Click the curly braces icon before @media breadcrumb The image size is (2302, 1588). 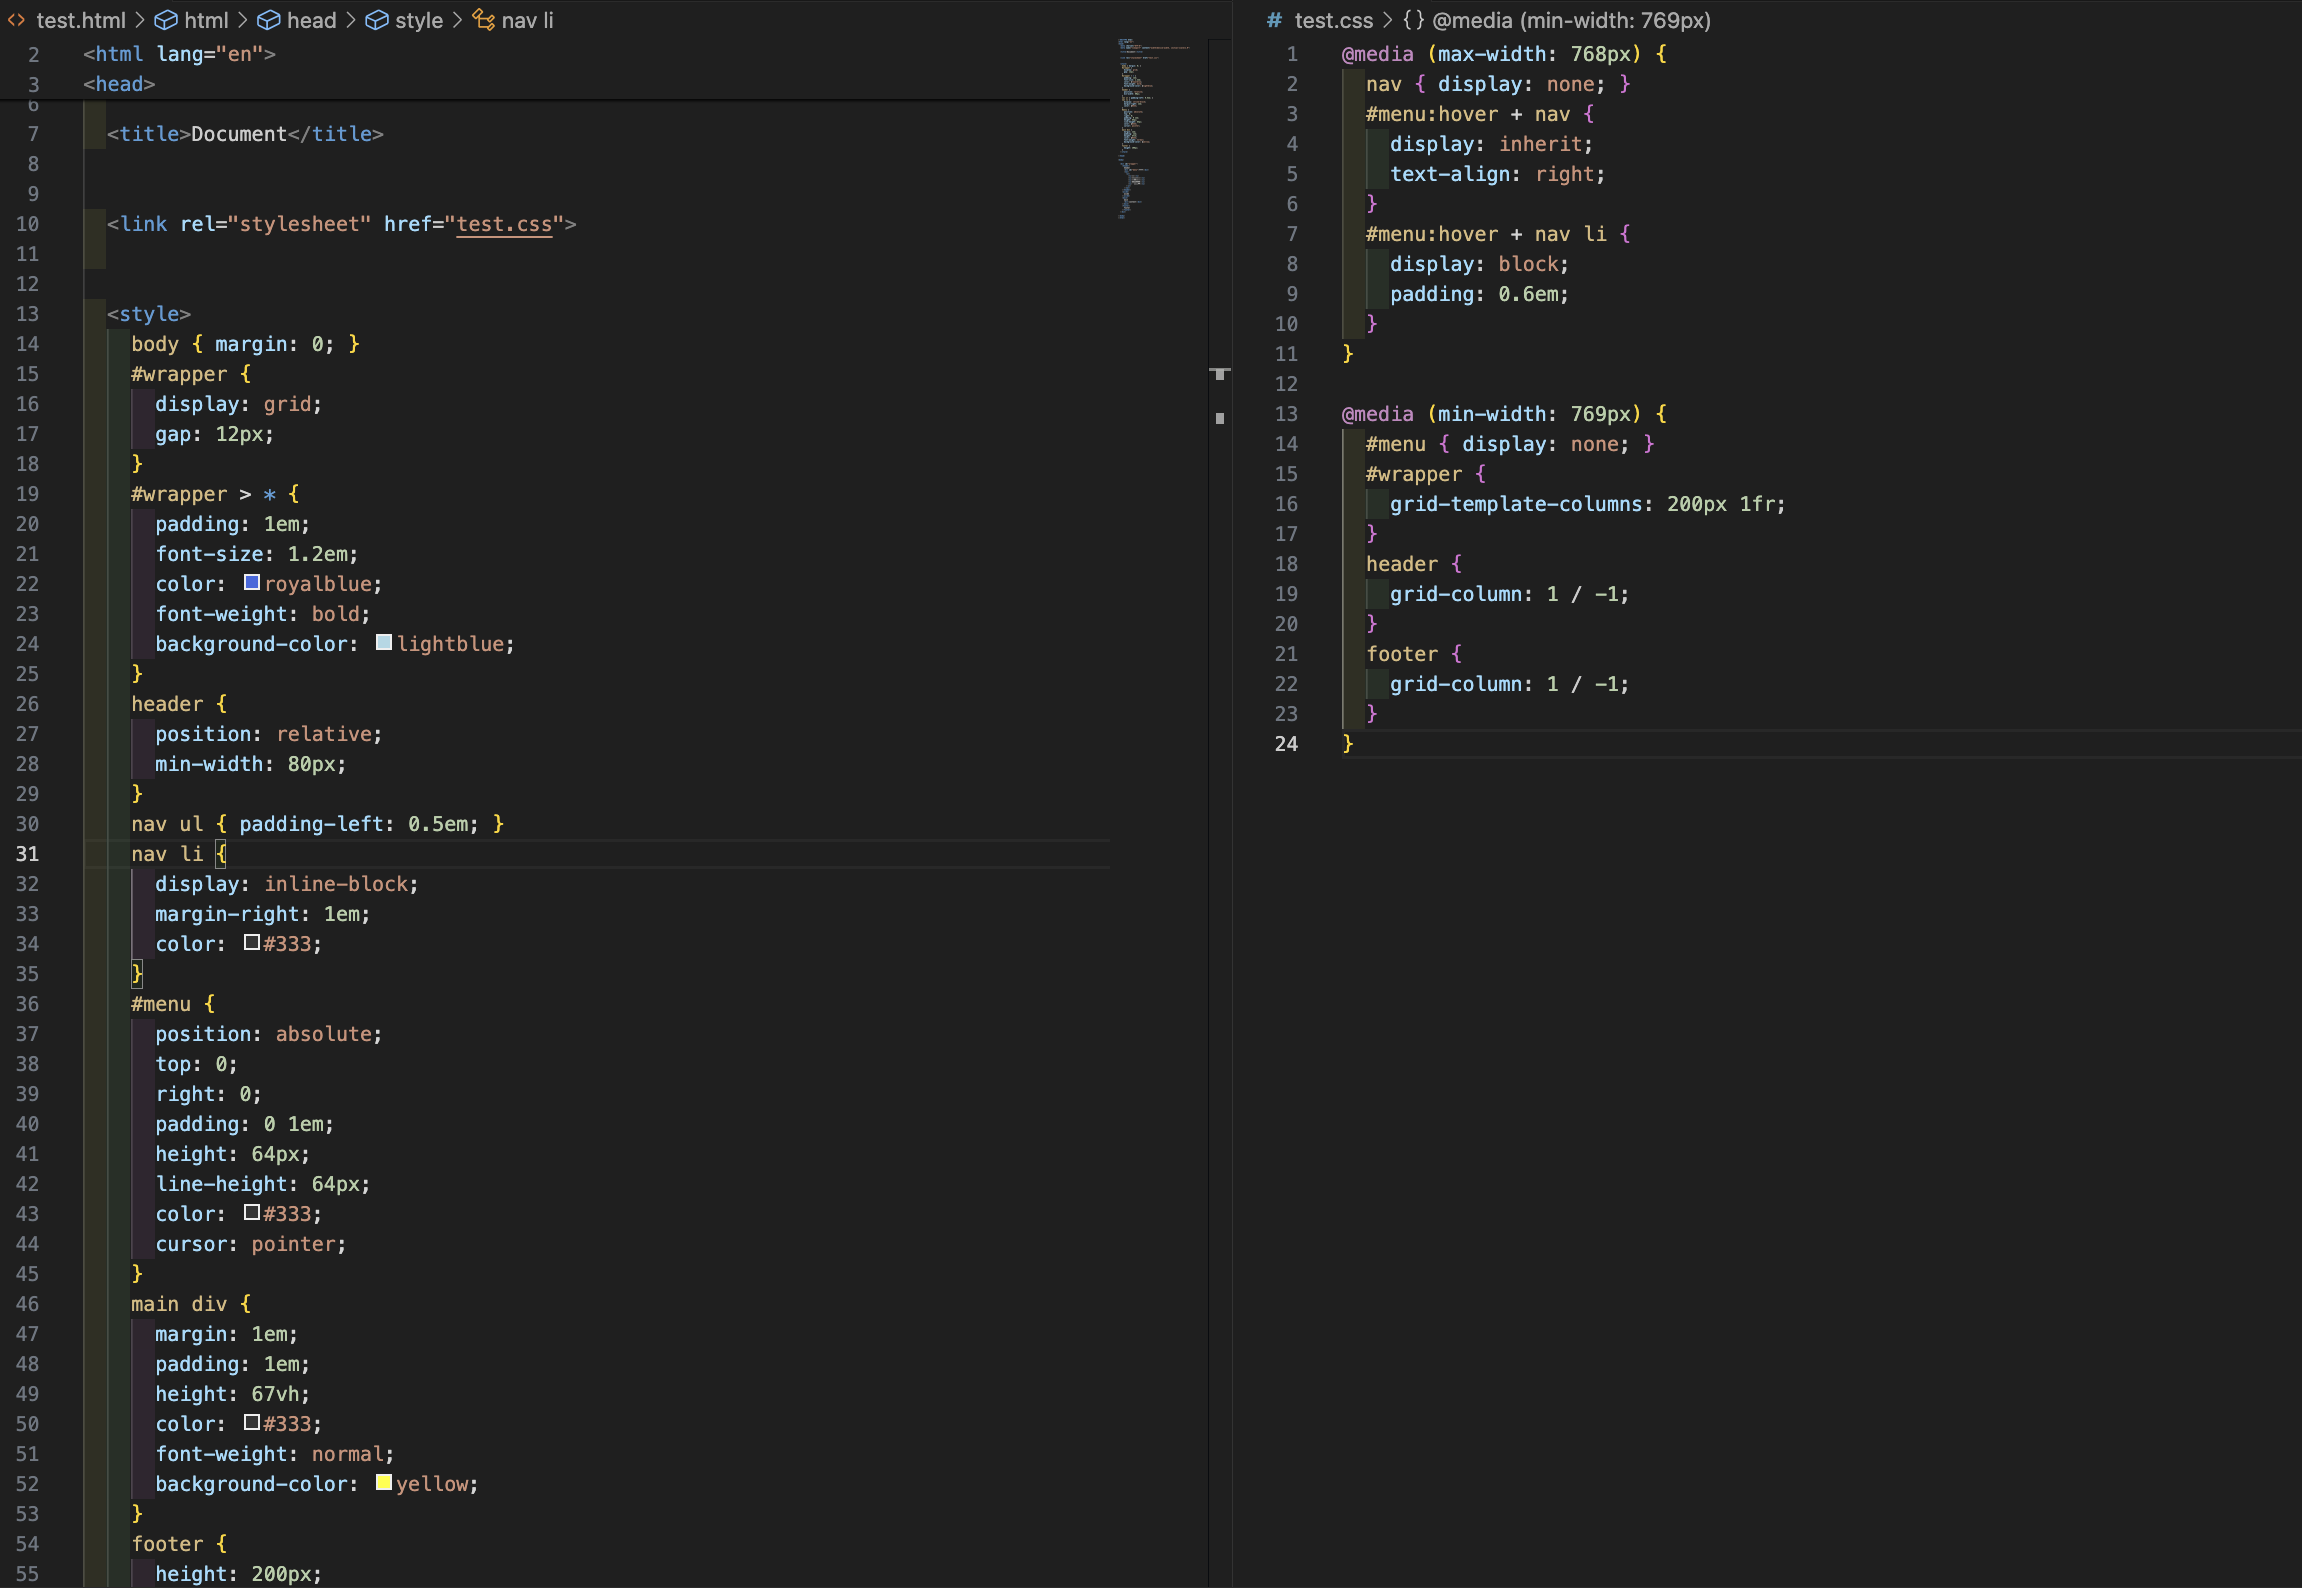pos(1413,20)
